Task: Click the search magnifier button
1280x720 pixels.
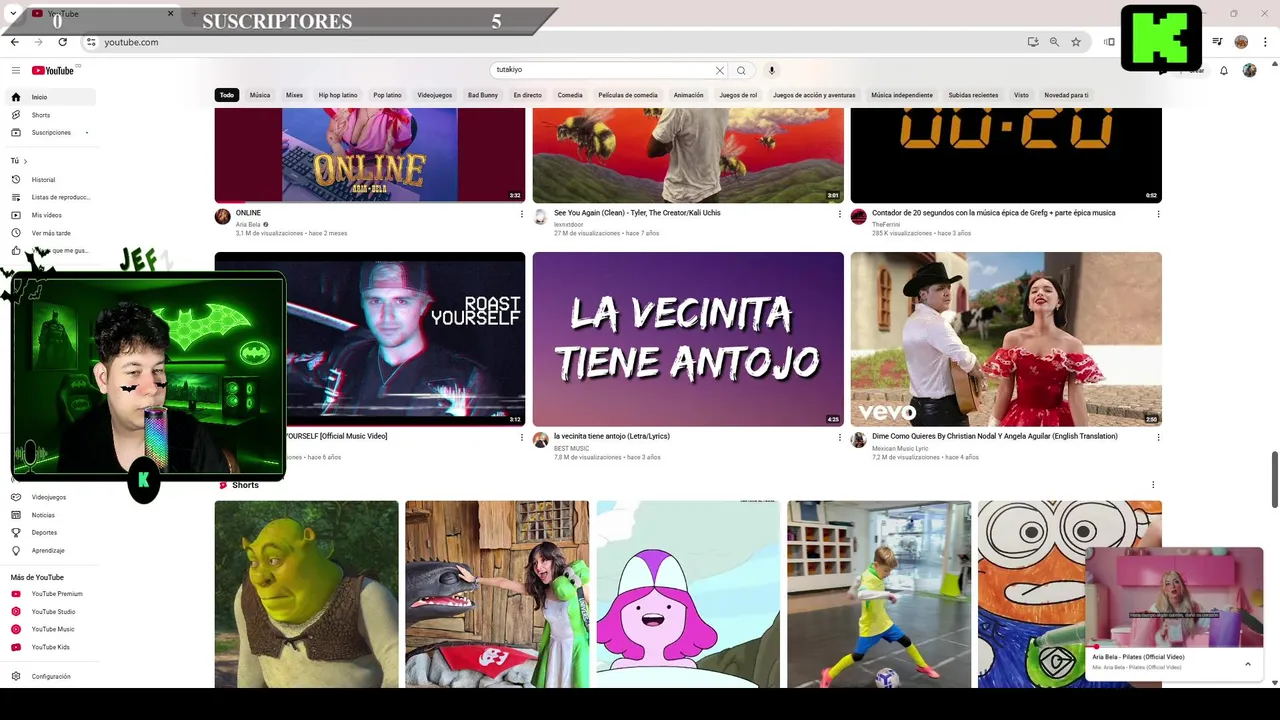Action: pyautogui.click(x=741, y=70)
